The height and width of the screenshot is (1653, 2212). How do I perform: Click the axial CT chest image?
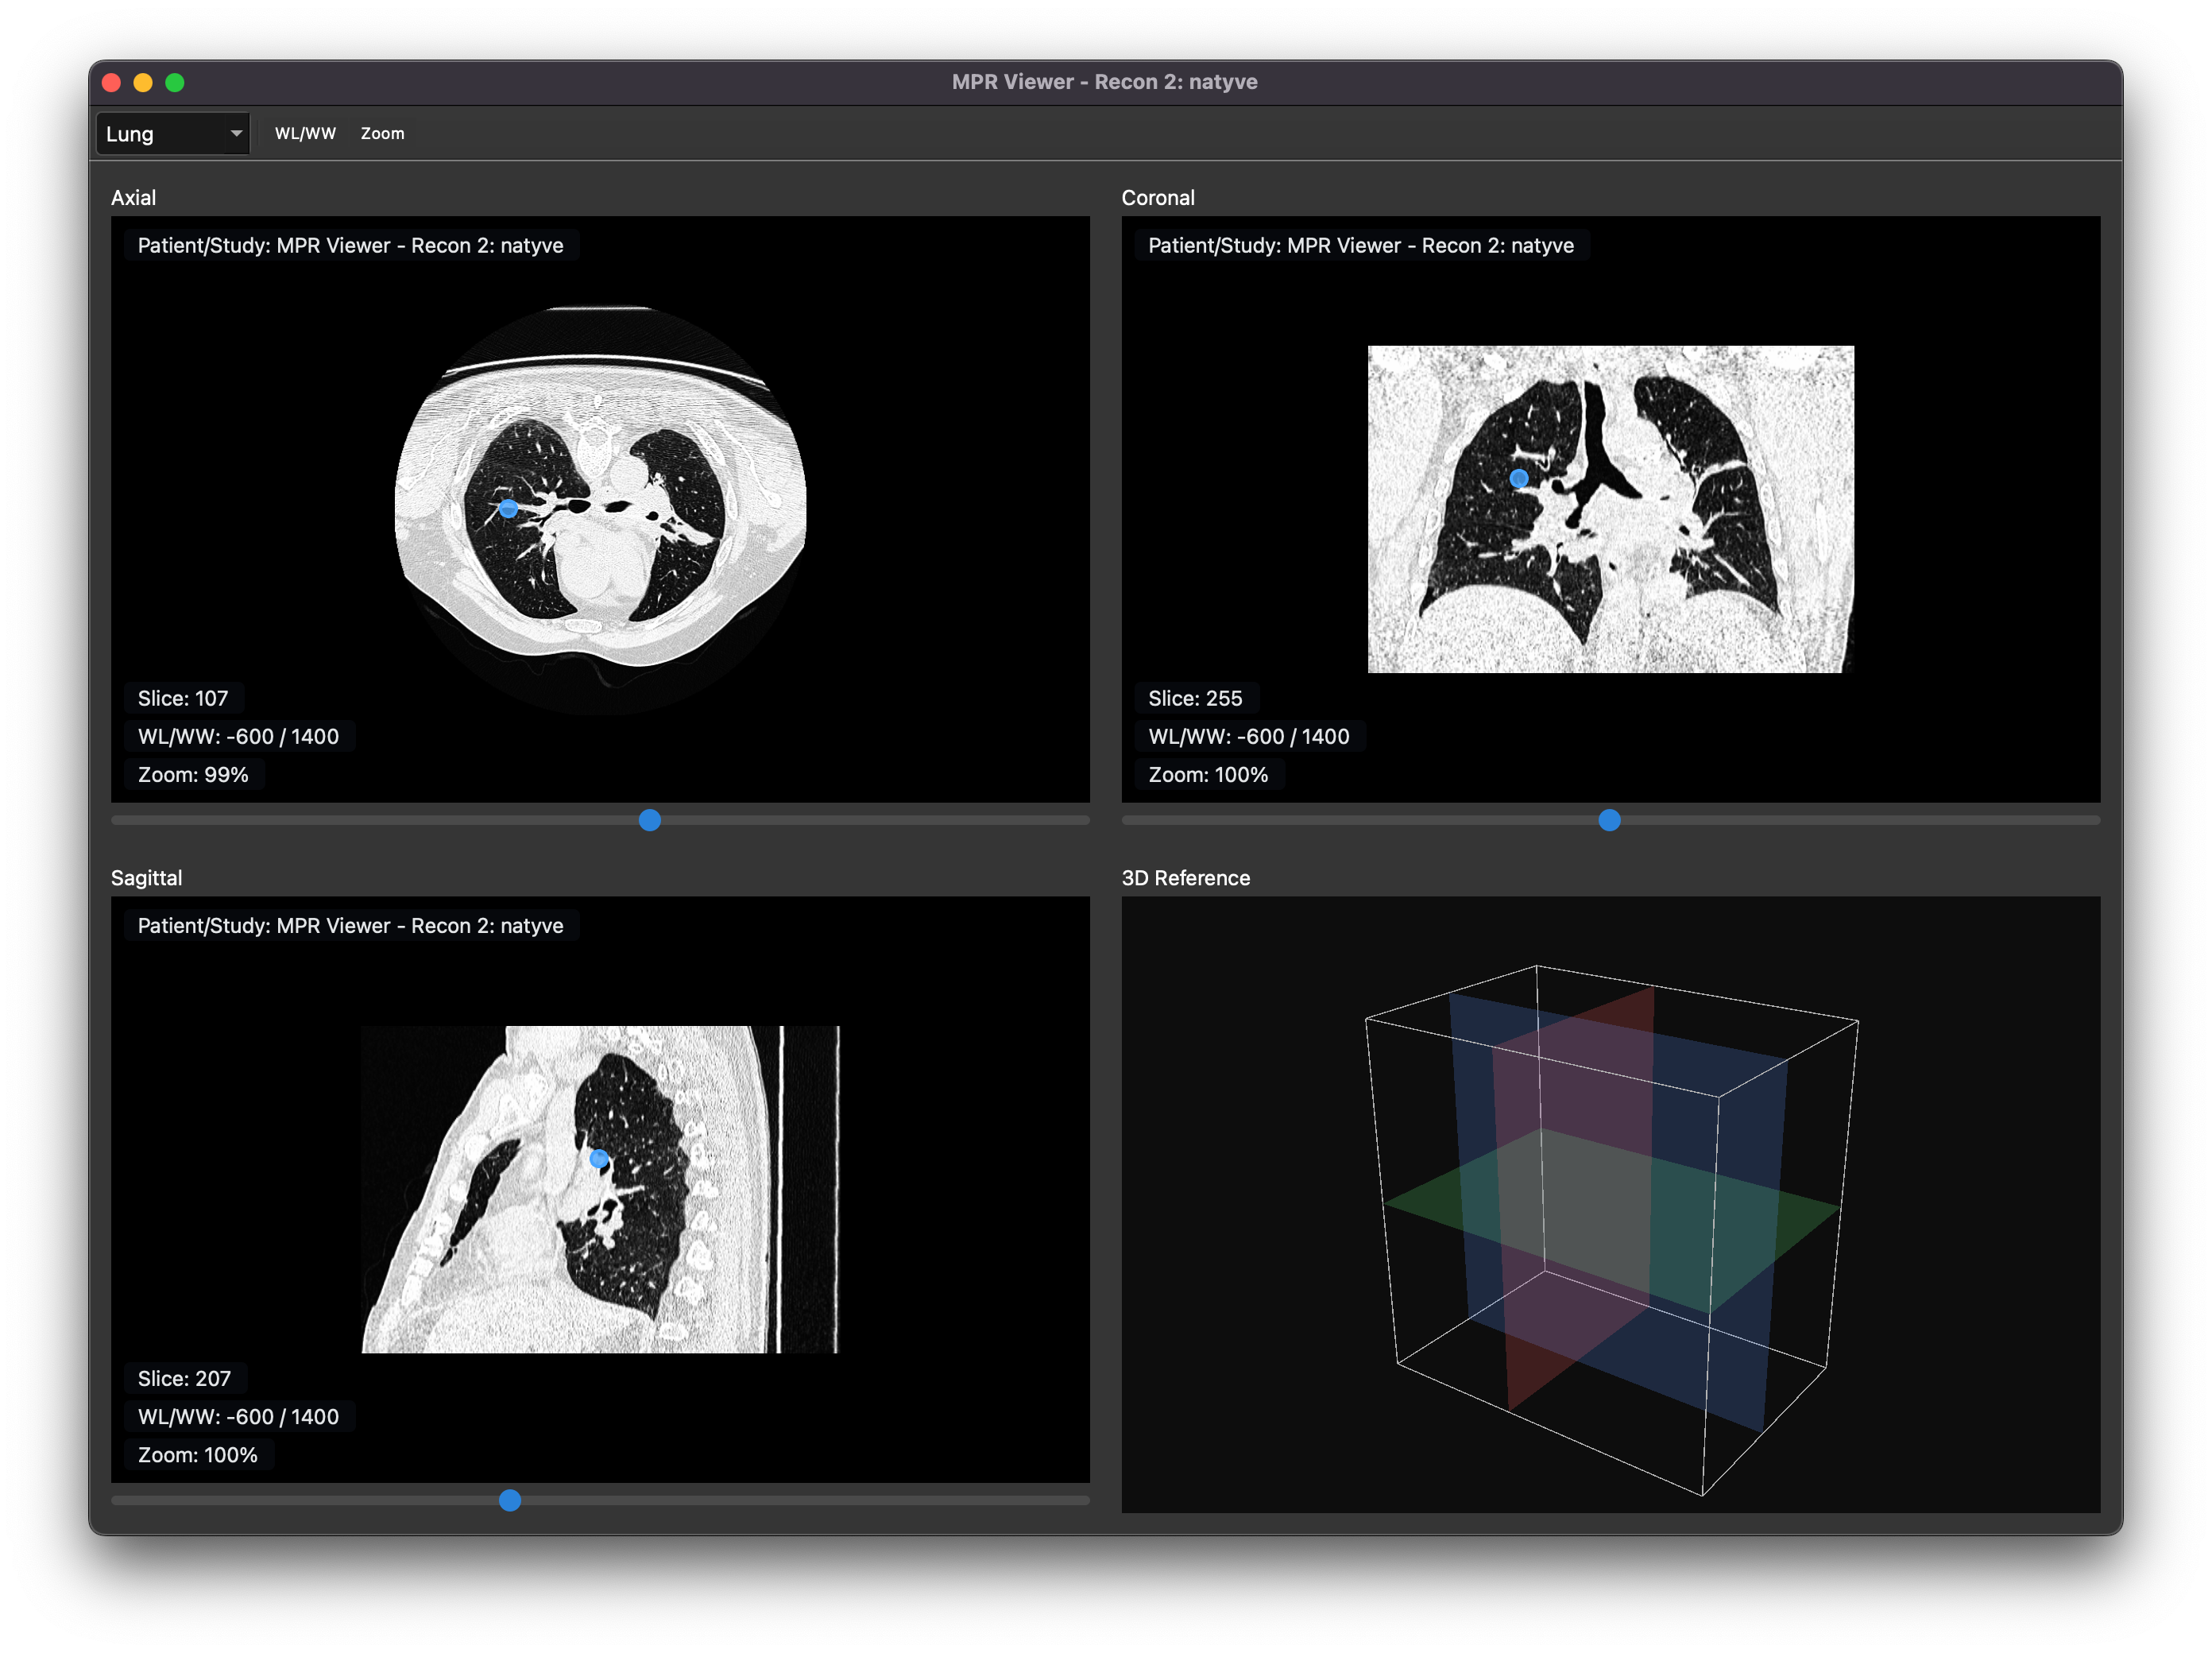click(600, 510)
